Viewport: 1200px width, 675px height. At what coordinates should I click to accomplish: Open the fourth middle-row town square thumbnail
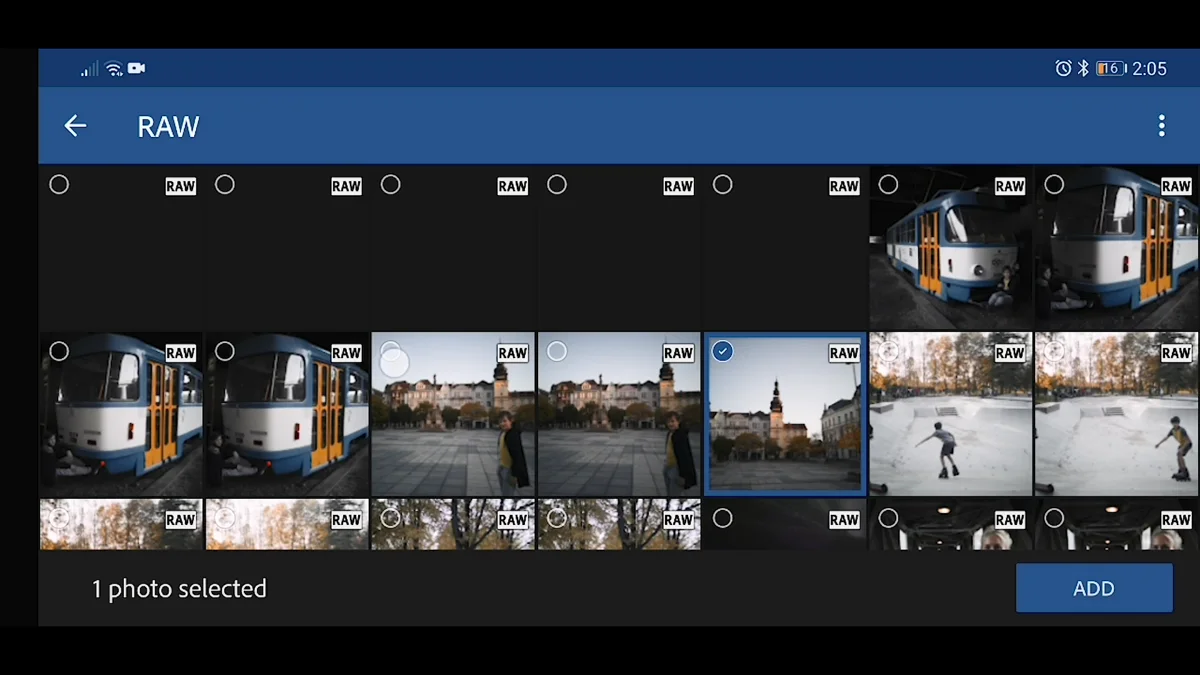pos(619,414)
